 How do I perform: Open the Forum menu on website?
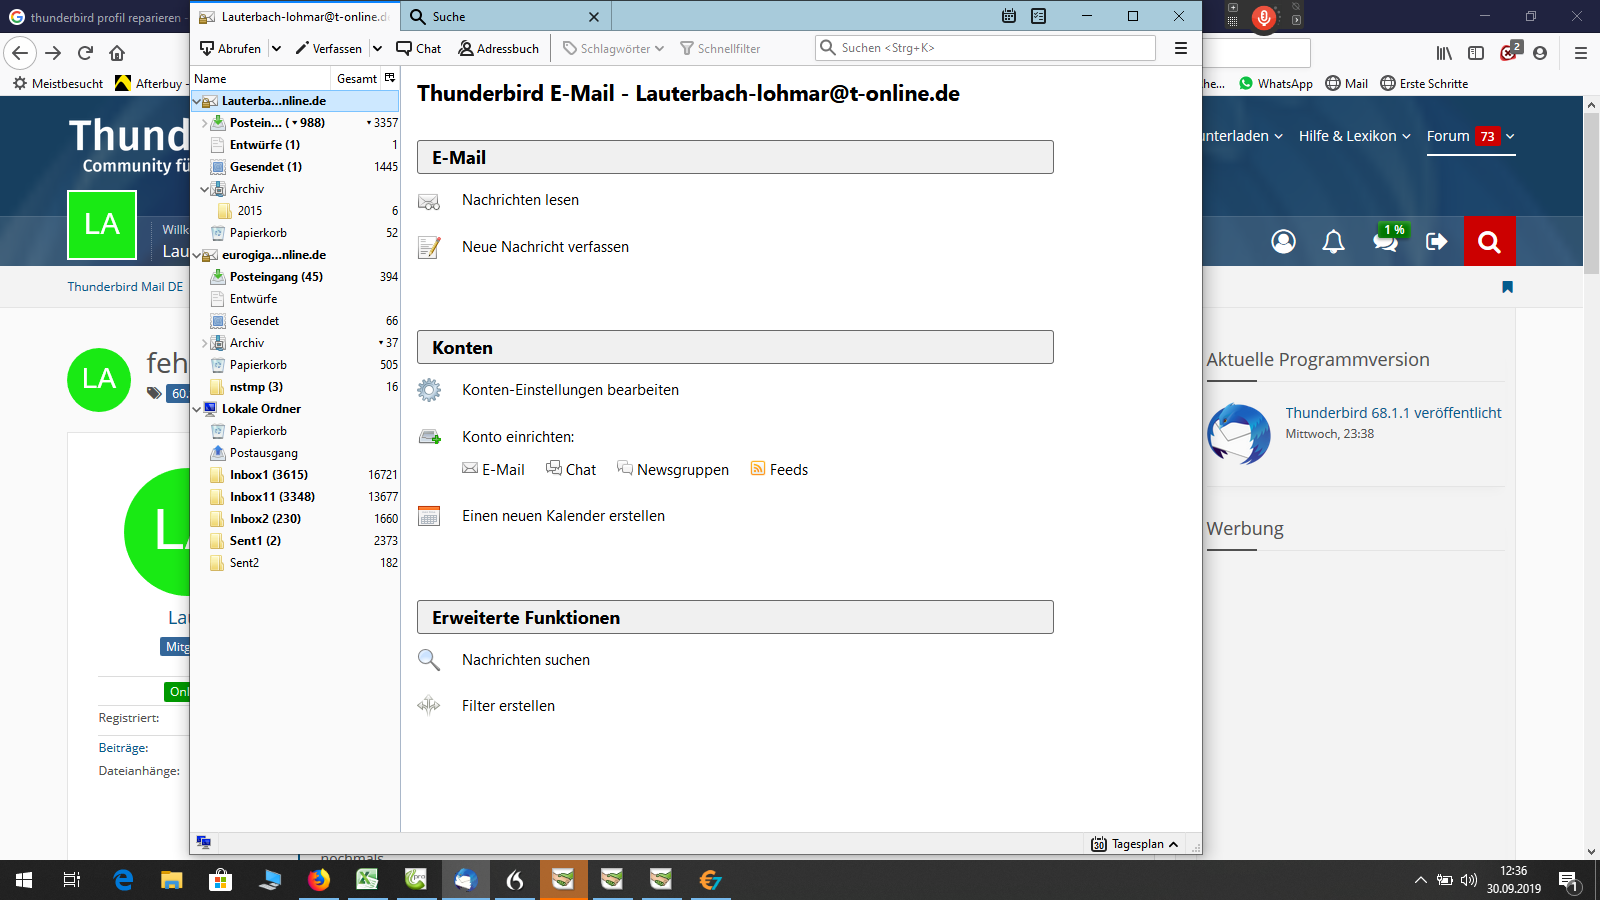[x=1471, y=136]
